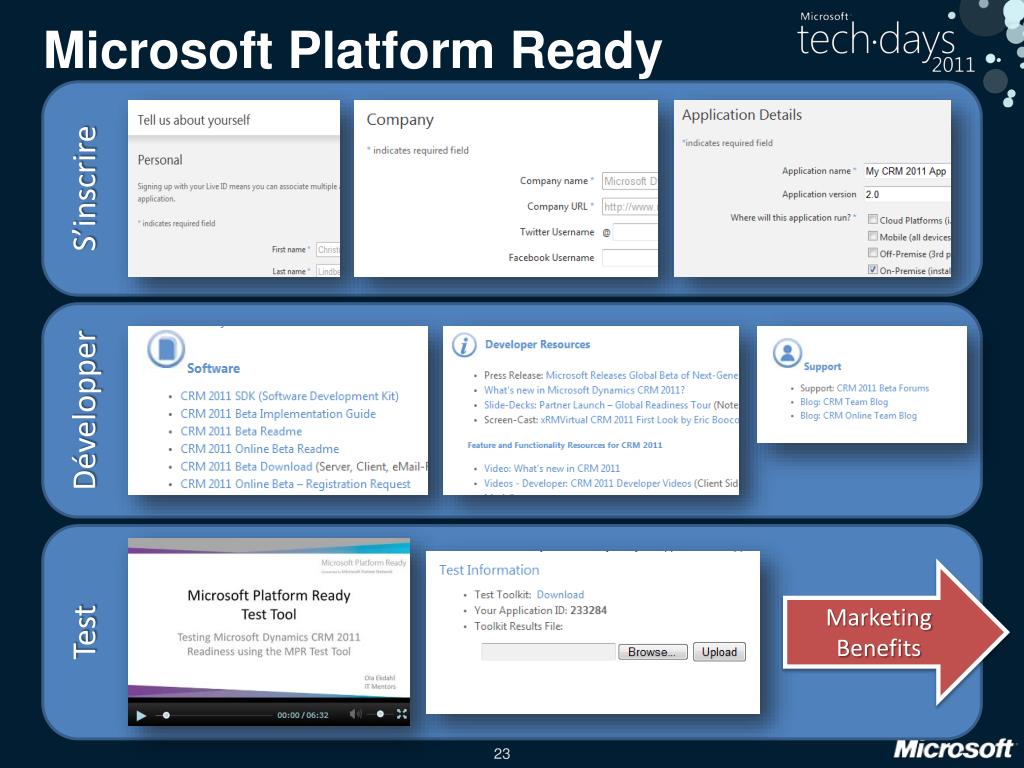Open the Test Toolkit Download link

(560, 594)
